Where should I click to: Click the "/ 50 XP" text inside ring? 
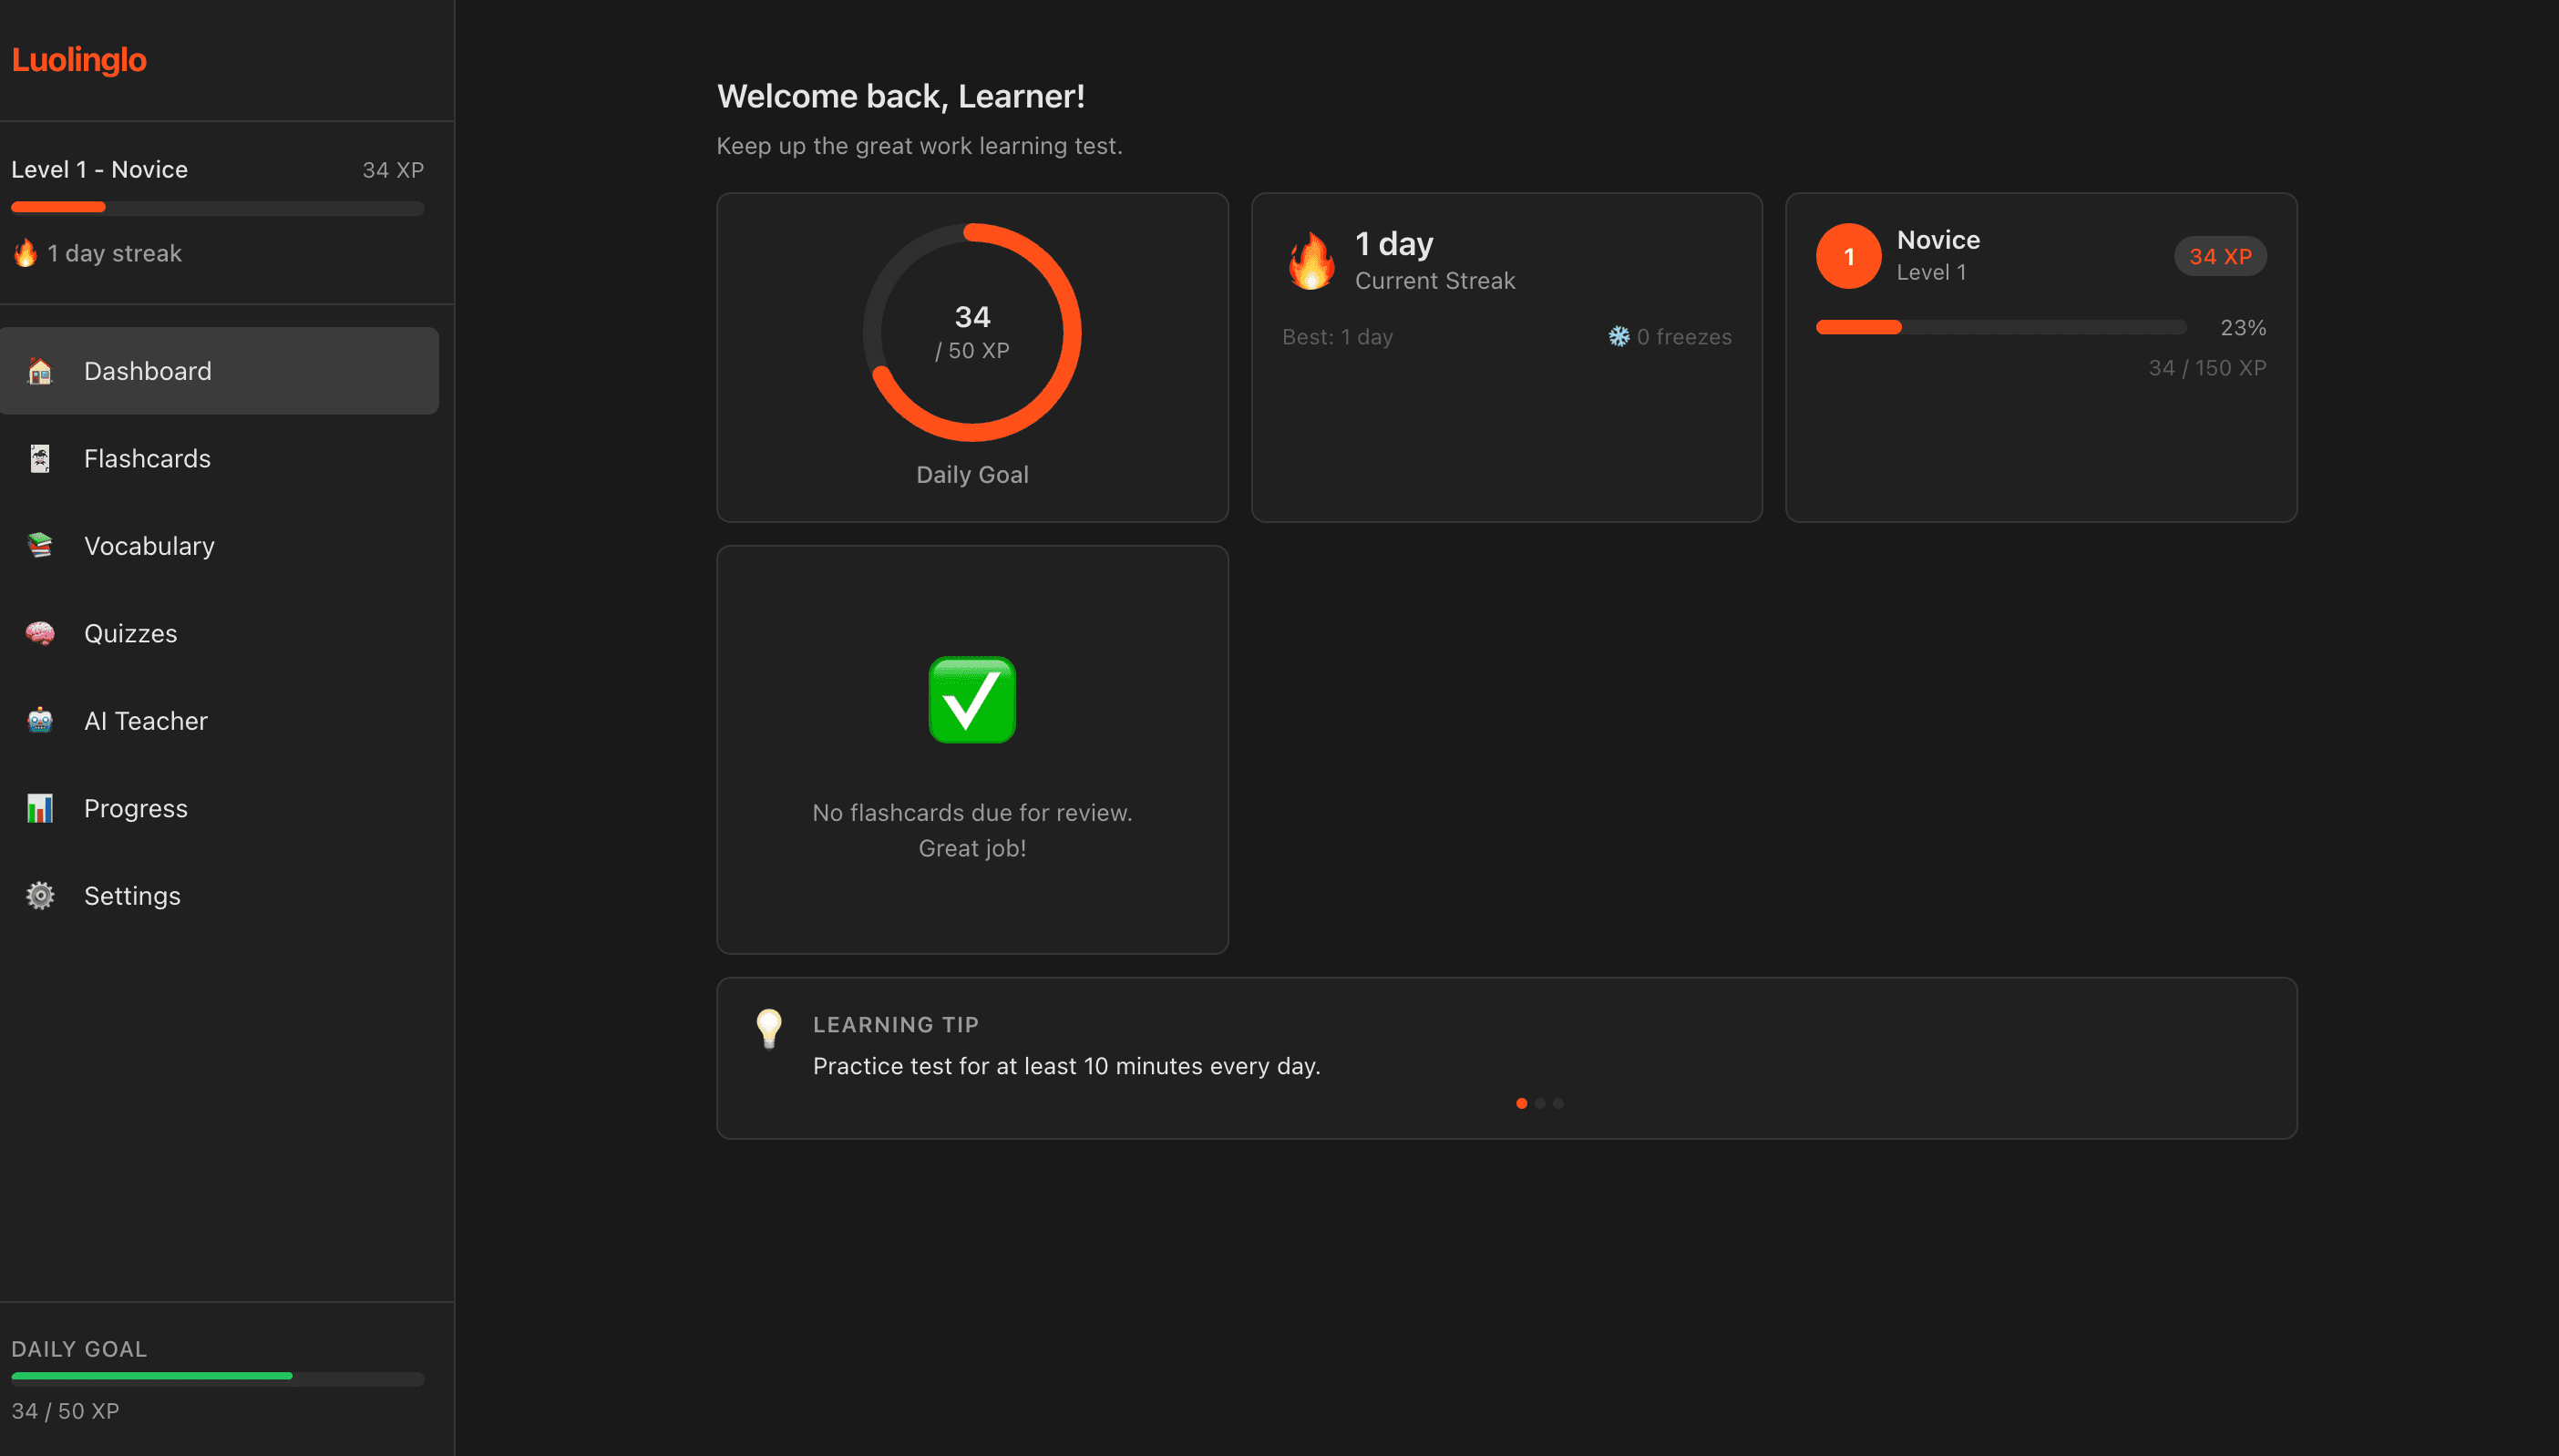click(972, 351)
